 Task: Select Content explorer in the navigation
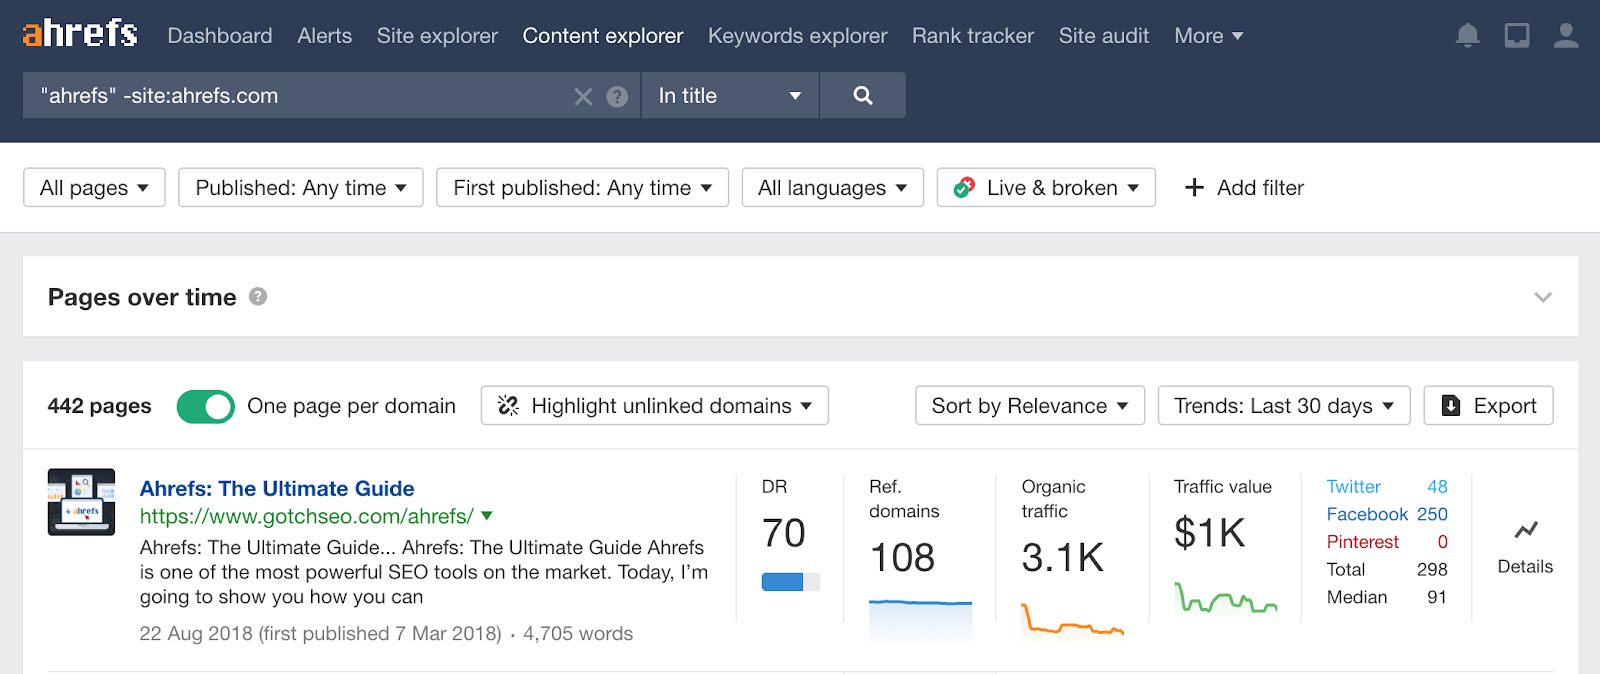tap(603, 36)
